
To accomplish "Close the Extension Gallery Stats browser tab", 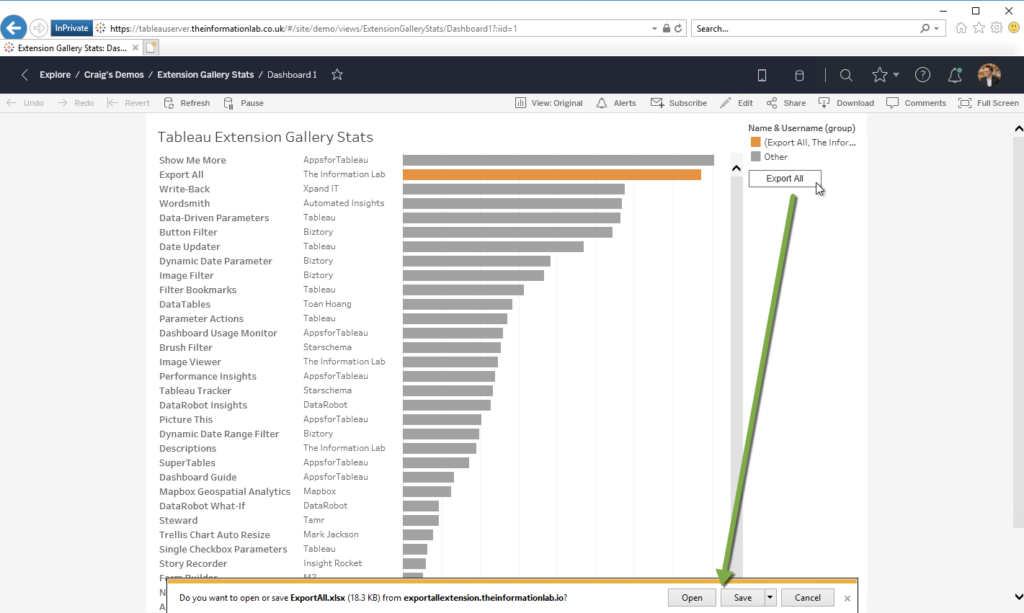I will tap(135, 48).
